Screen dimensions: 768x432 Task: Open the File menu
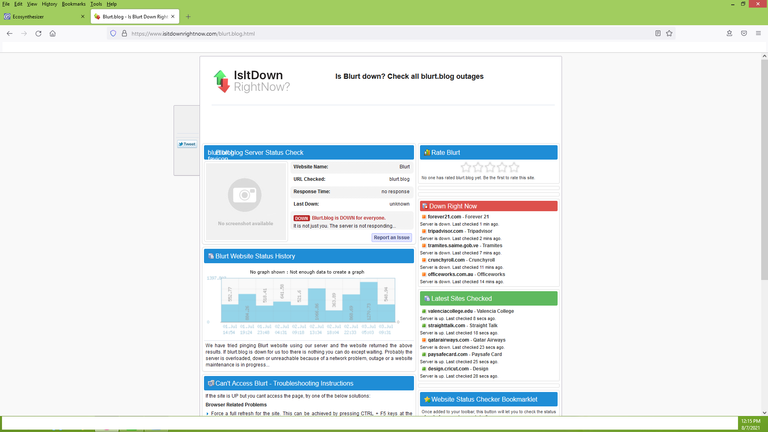point(6,4)
